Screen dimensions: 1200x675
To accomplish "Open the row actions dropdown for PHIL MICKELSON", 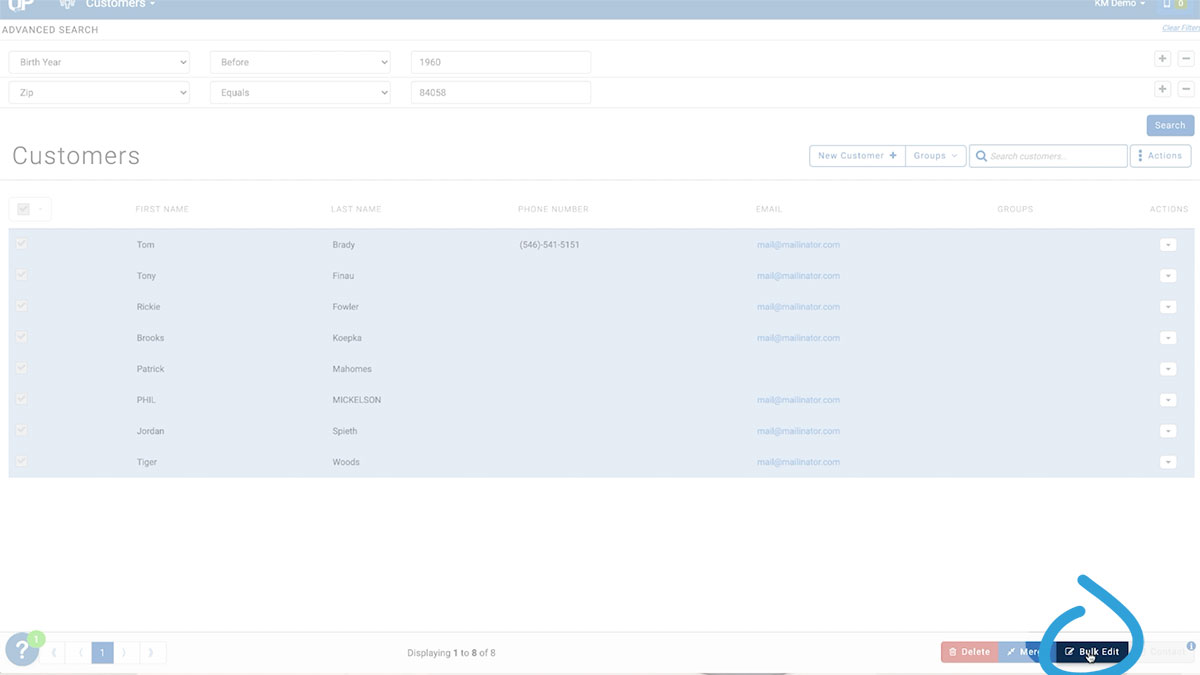I will click(1168, 400).
